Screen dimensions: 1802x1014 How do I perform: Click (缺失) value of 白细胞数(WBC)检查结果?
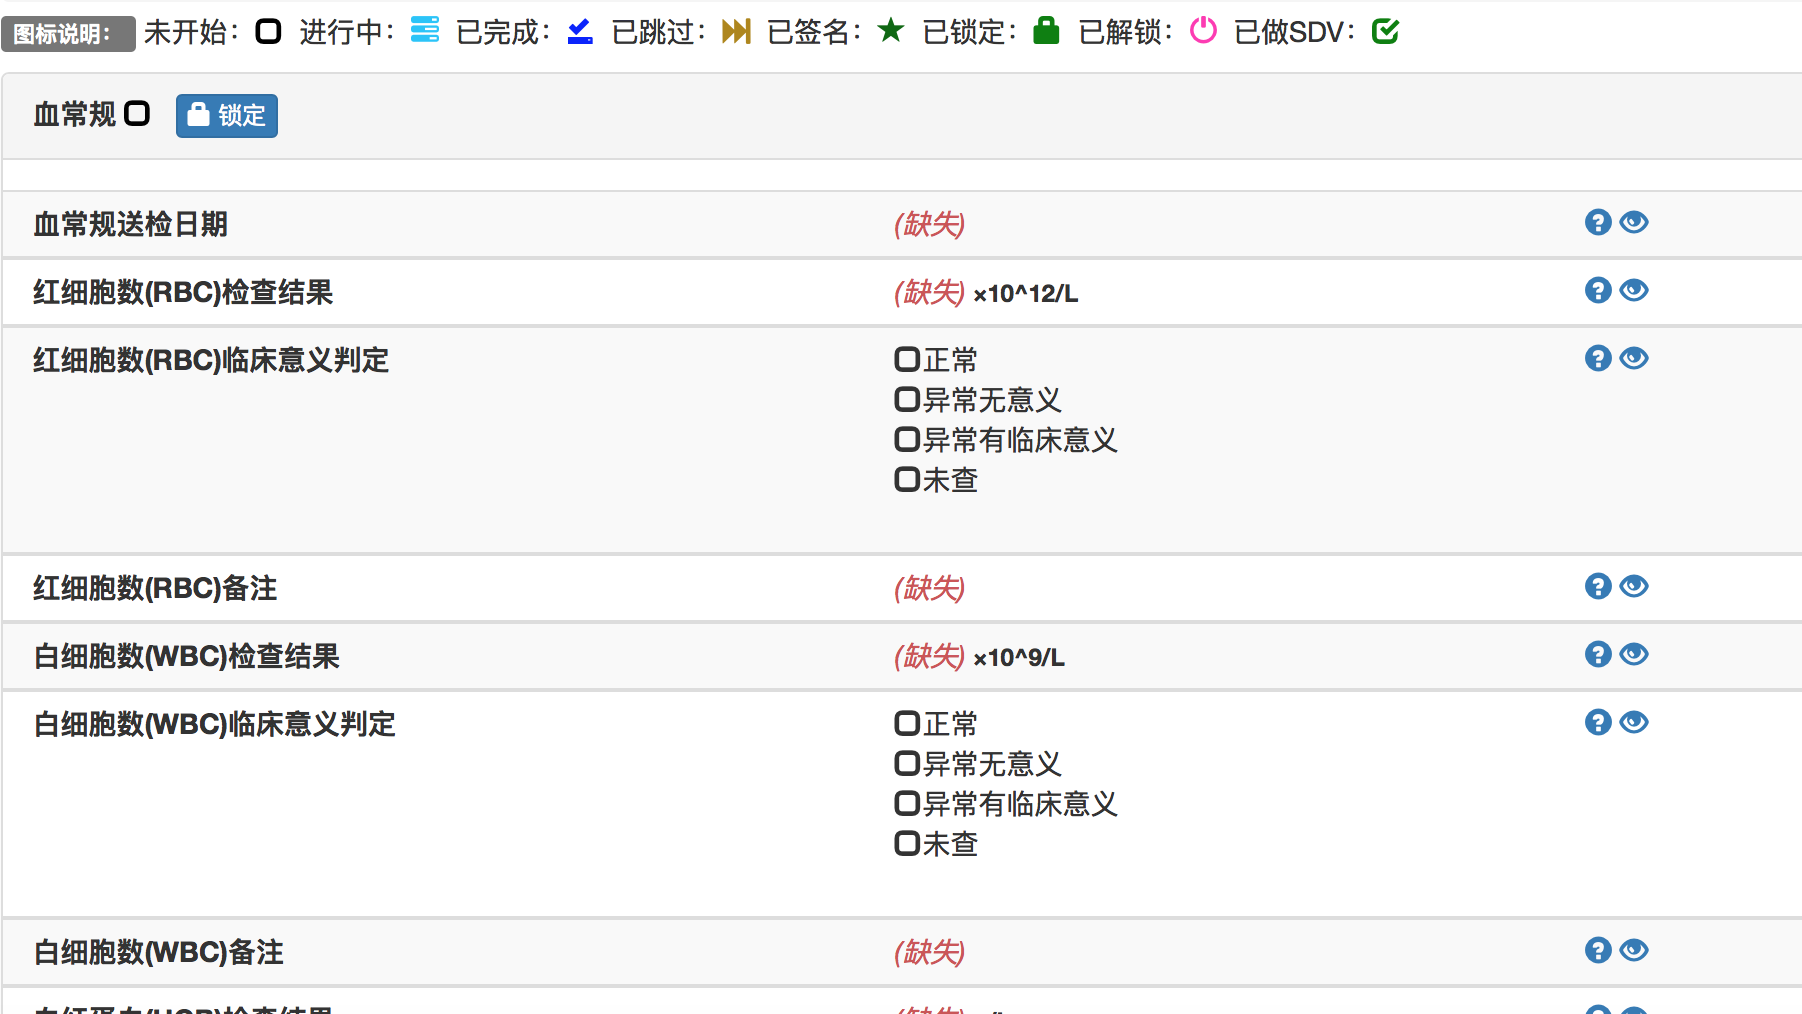click(929, 656)
